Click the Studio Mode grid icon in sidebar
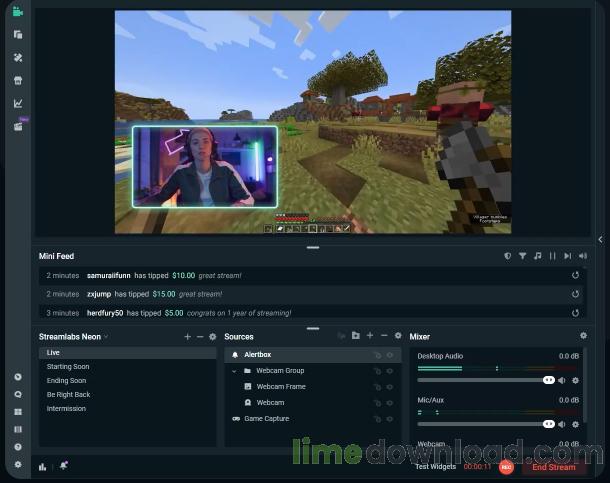 18,412
